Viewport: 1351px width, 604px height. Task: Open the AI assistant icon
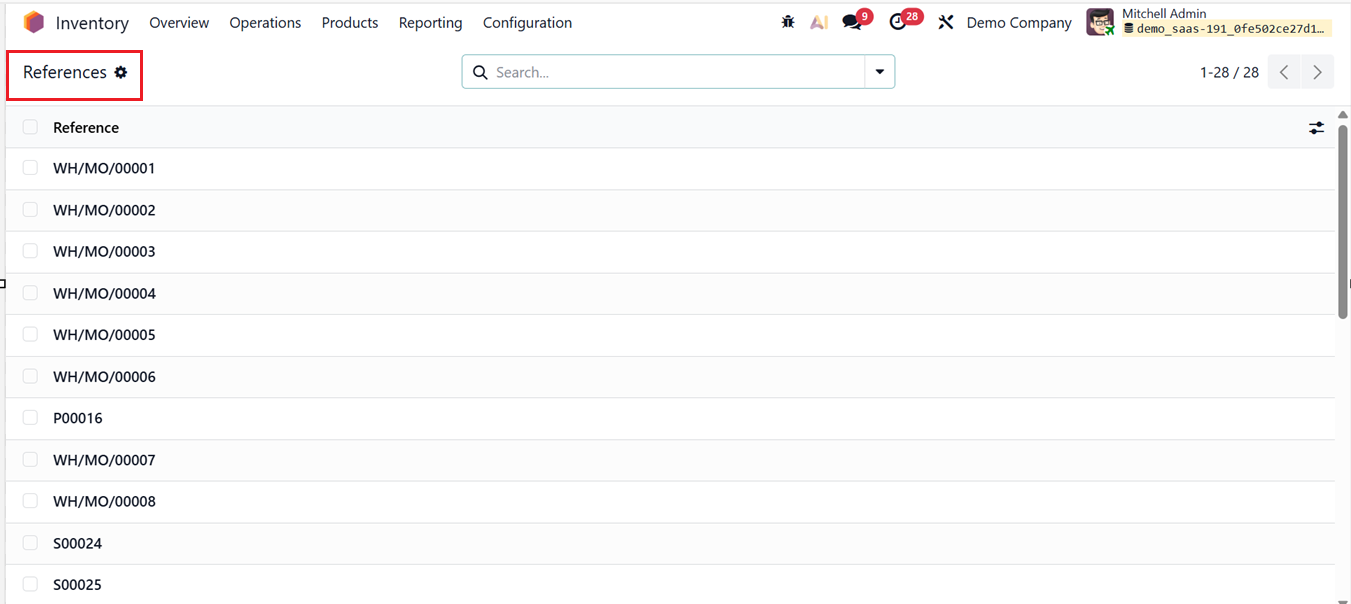click(818, 21)
